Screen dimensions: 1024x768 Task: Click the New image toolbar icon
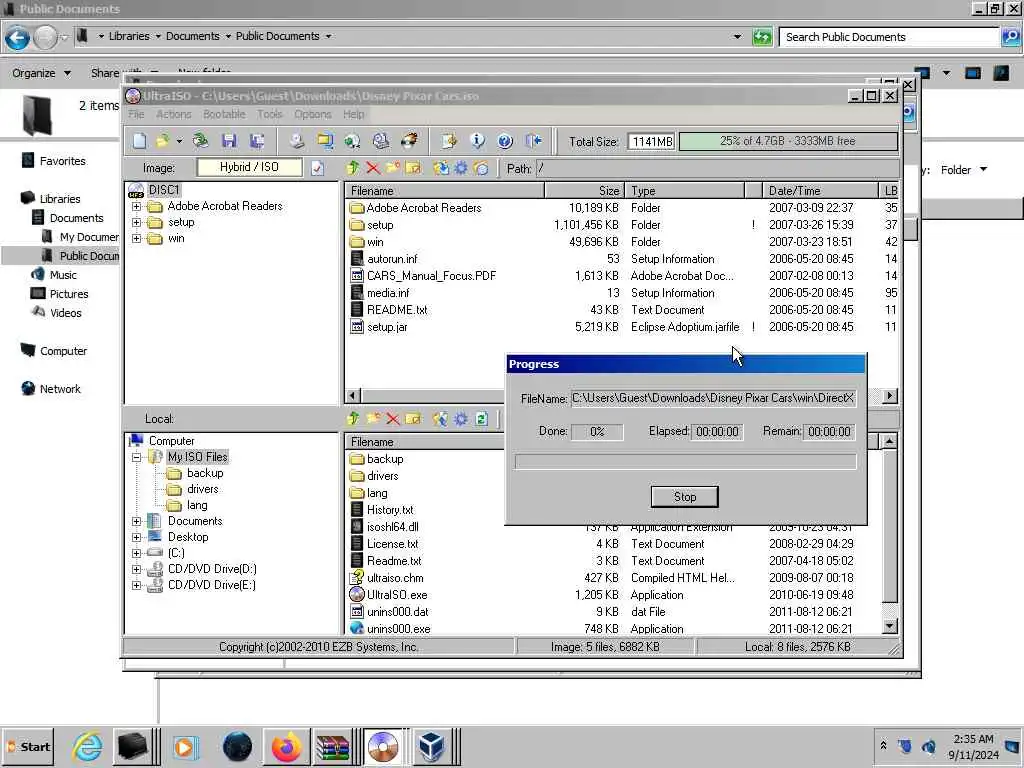point(140,141)
